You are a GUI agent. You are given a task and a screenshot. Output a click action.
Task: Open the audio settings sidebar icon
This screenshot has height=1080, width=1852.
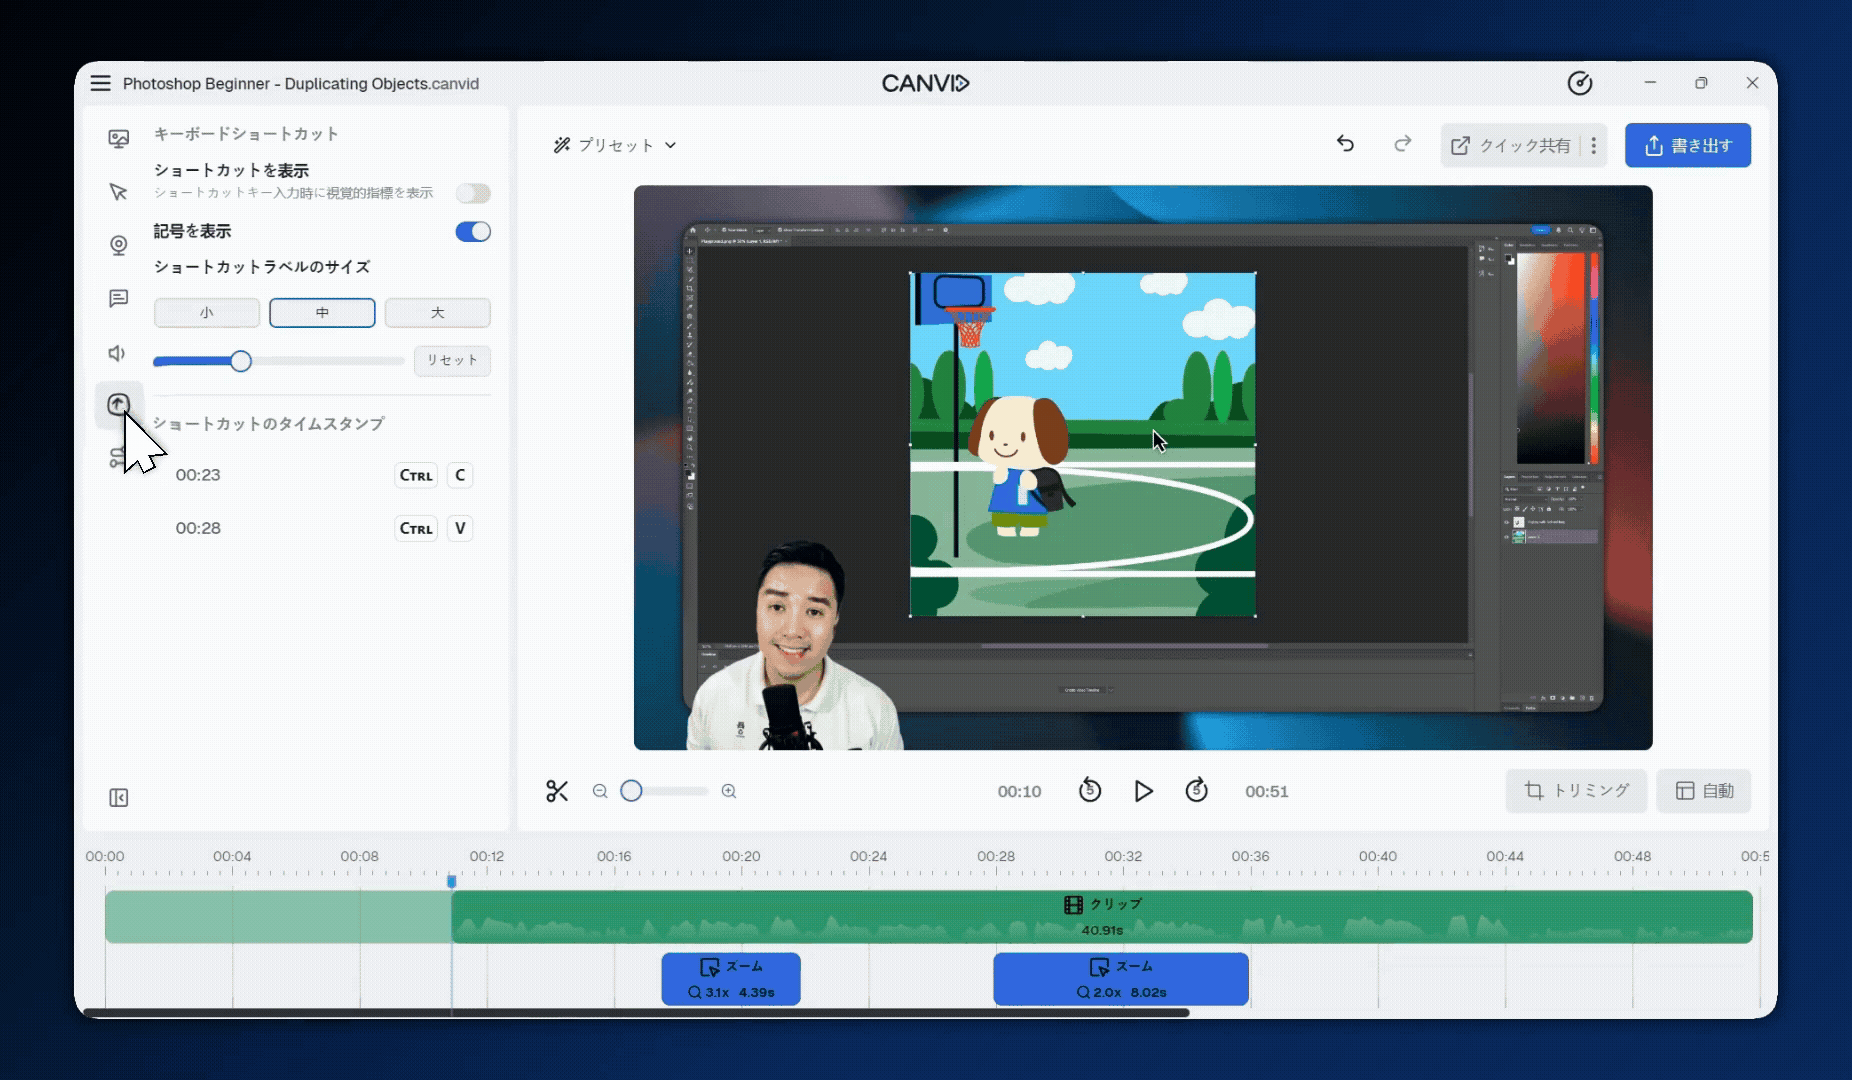[x=118, y=353]
